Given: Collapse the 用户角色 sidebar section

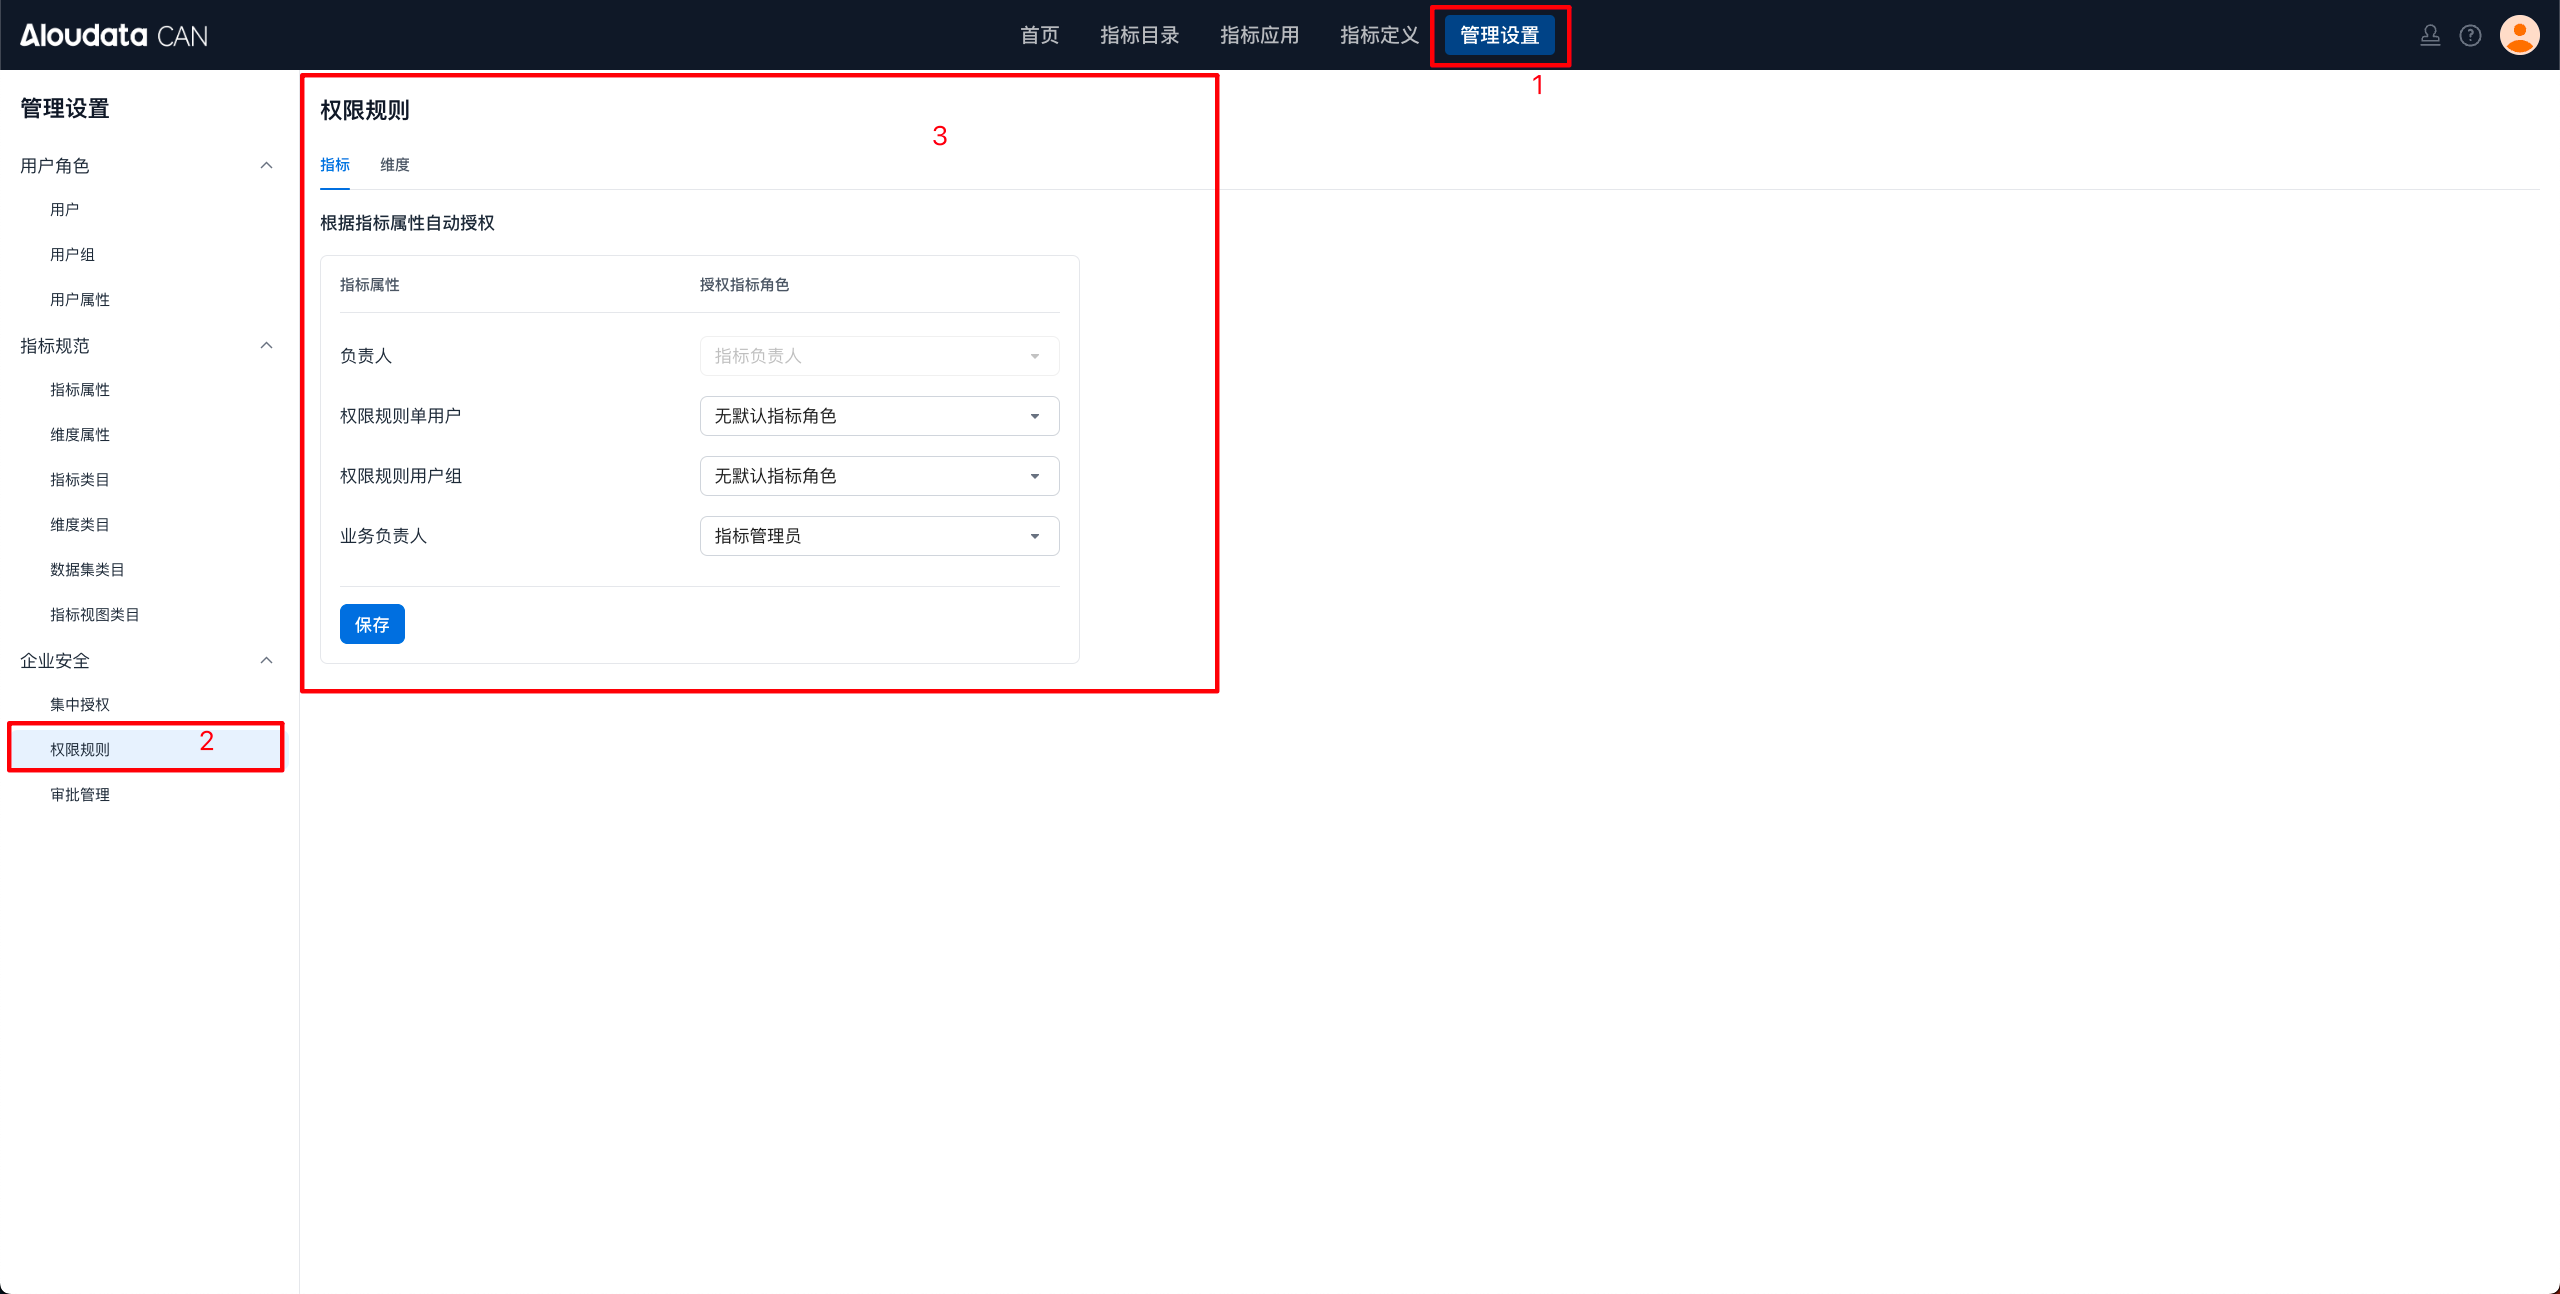Looking at the screenshot, I should [266, 165].
